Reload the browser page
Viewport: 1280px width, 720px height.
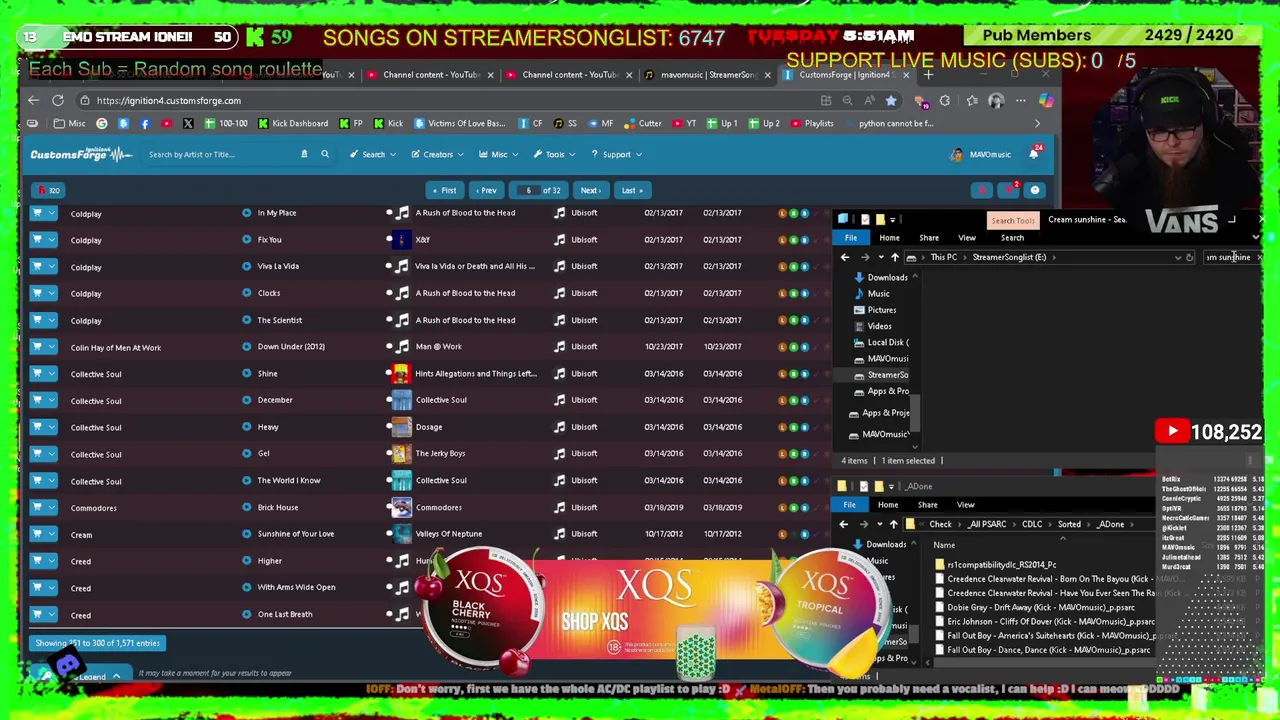(58, 100)
